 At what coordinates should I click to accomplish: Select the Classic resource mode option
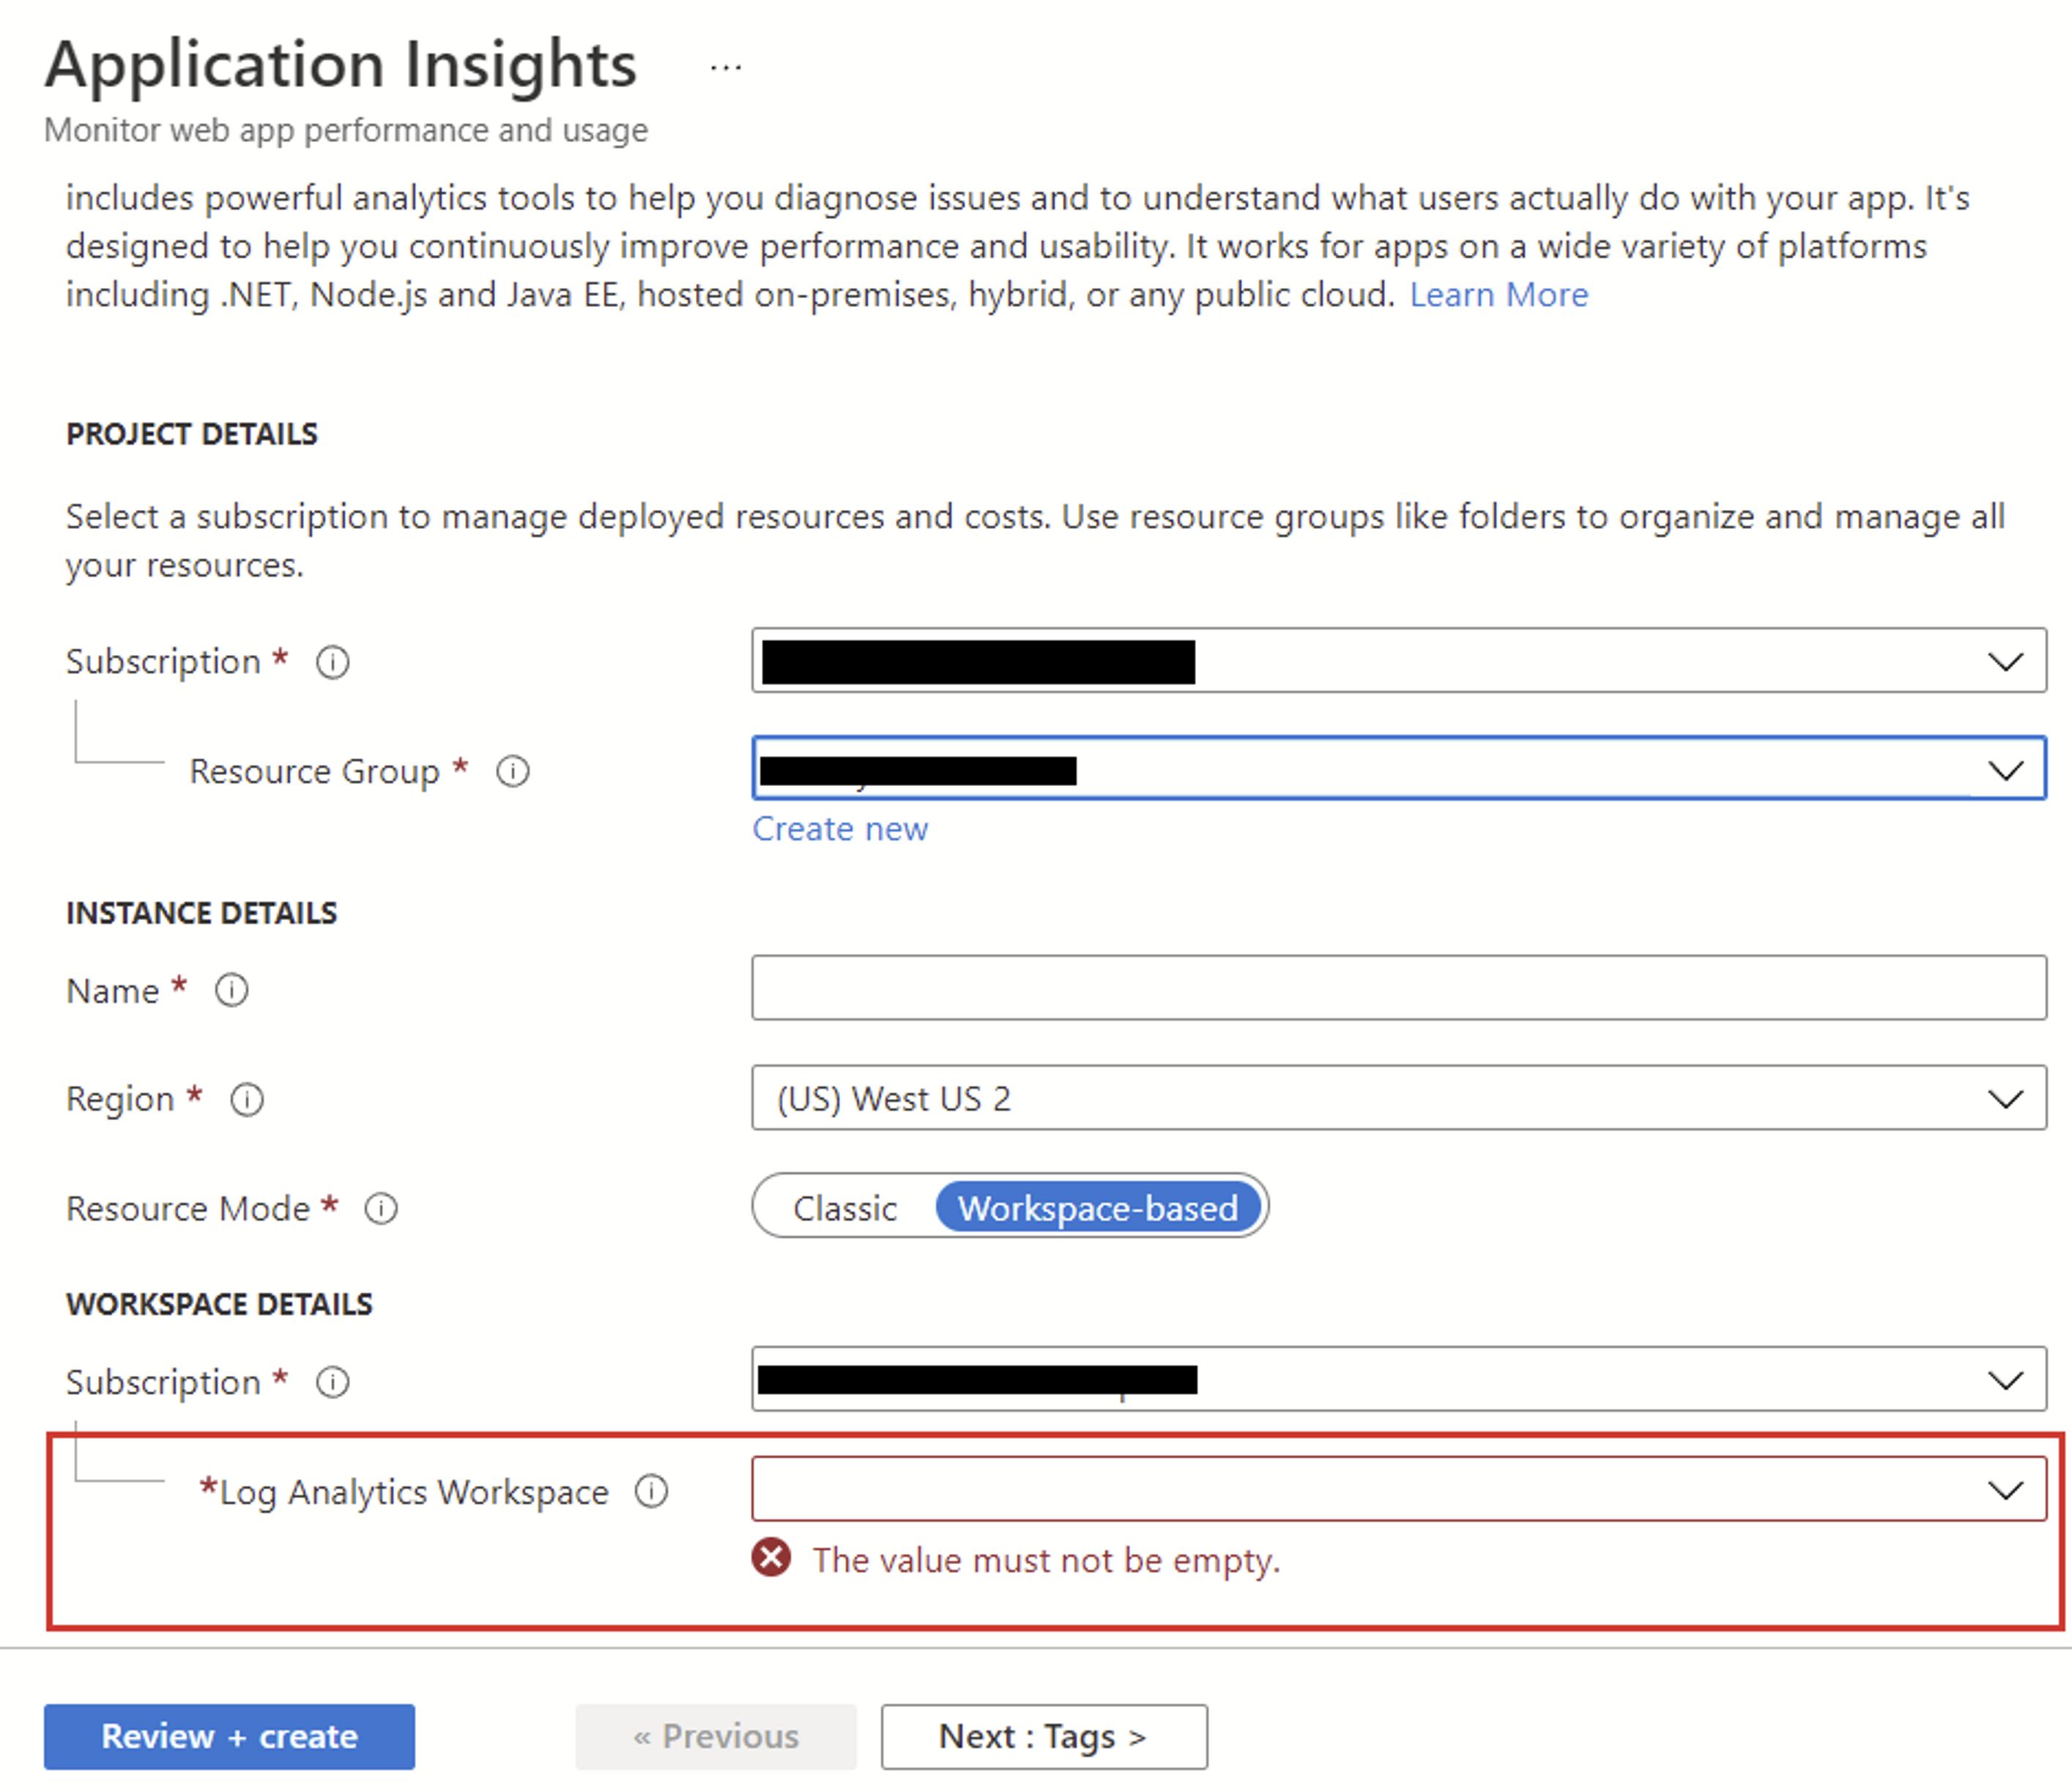(x=845, y=1208)
